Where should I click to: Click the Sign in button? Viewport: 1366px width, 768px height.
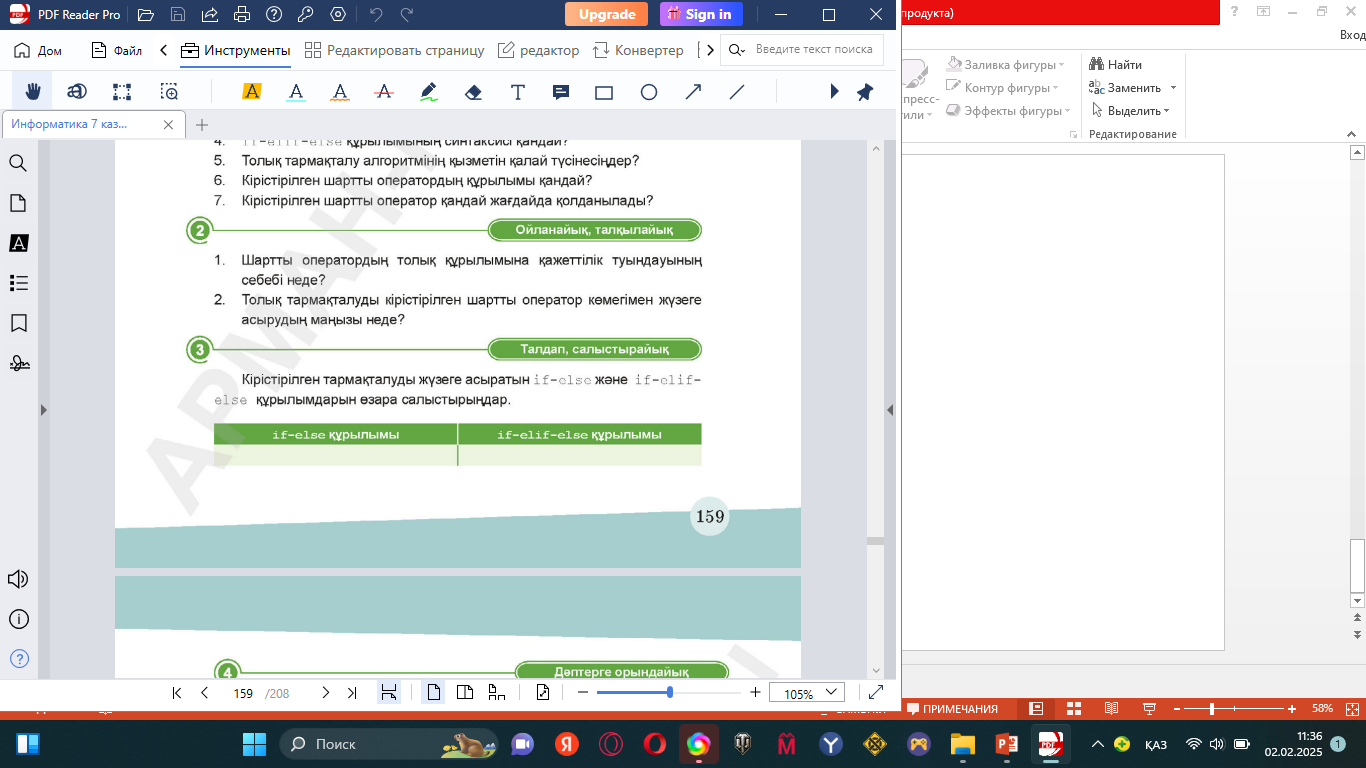click(x=702, y=14)
